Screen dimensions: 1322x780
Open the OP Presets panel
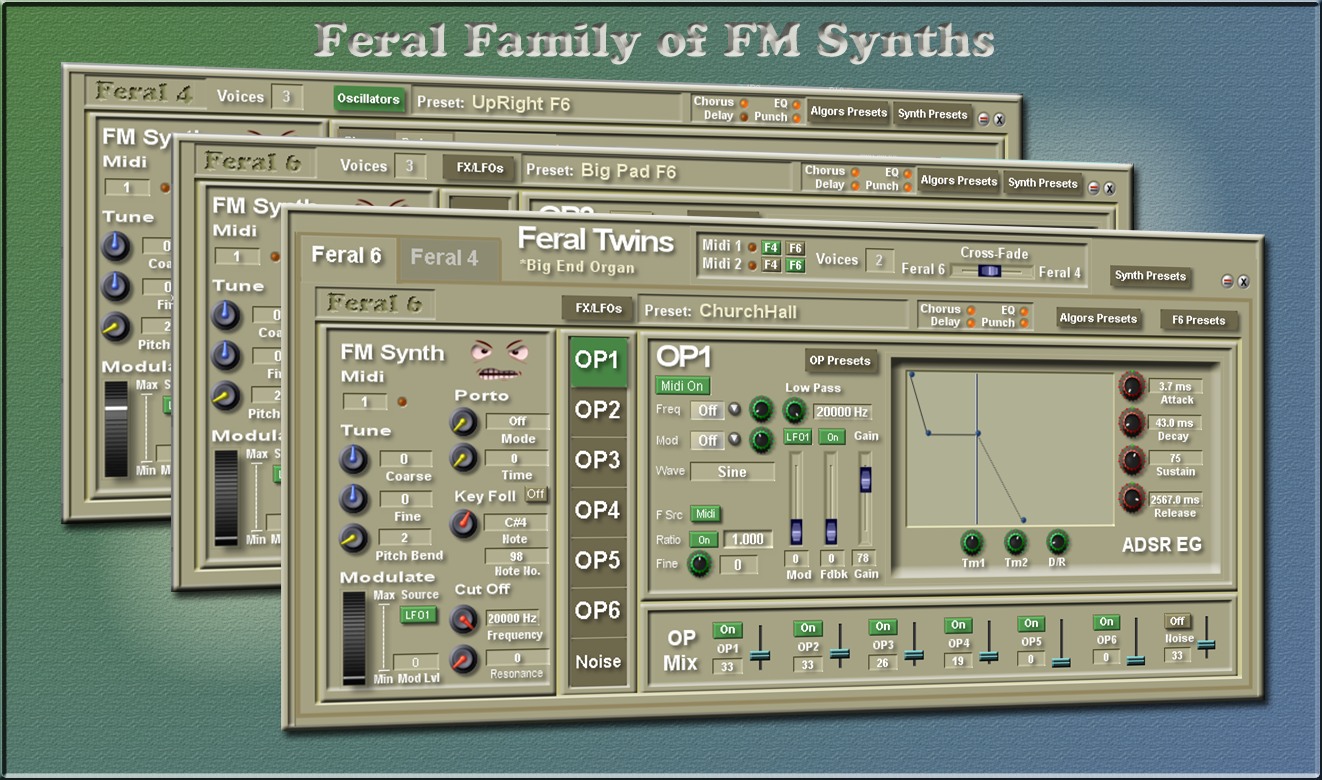pyautogui.click(x=839, y=361)
